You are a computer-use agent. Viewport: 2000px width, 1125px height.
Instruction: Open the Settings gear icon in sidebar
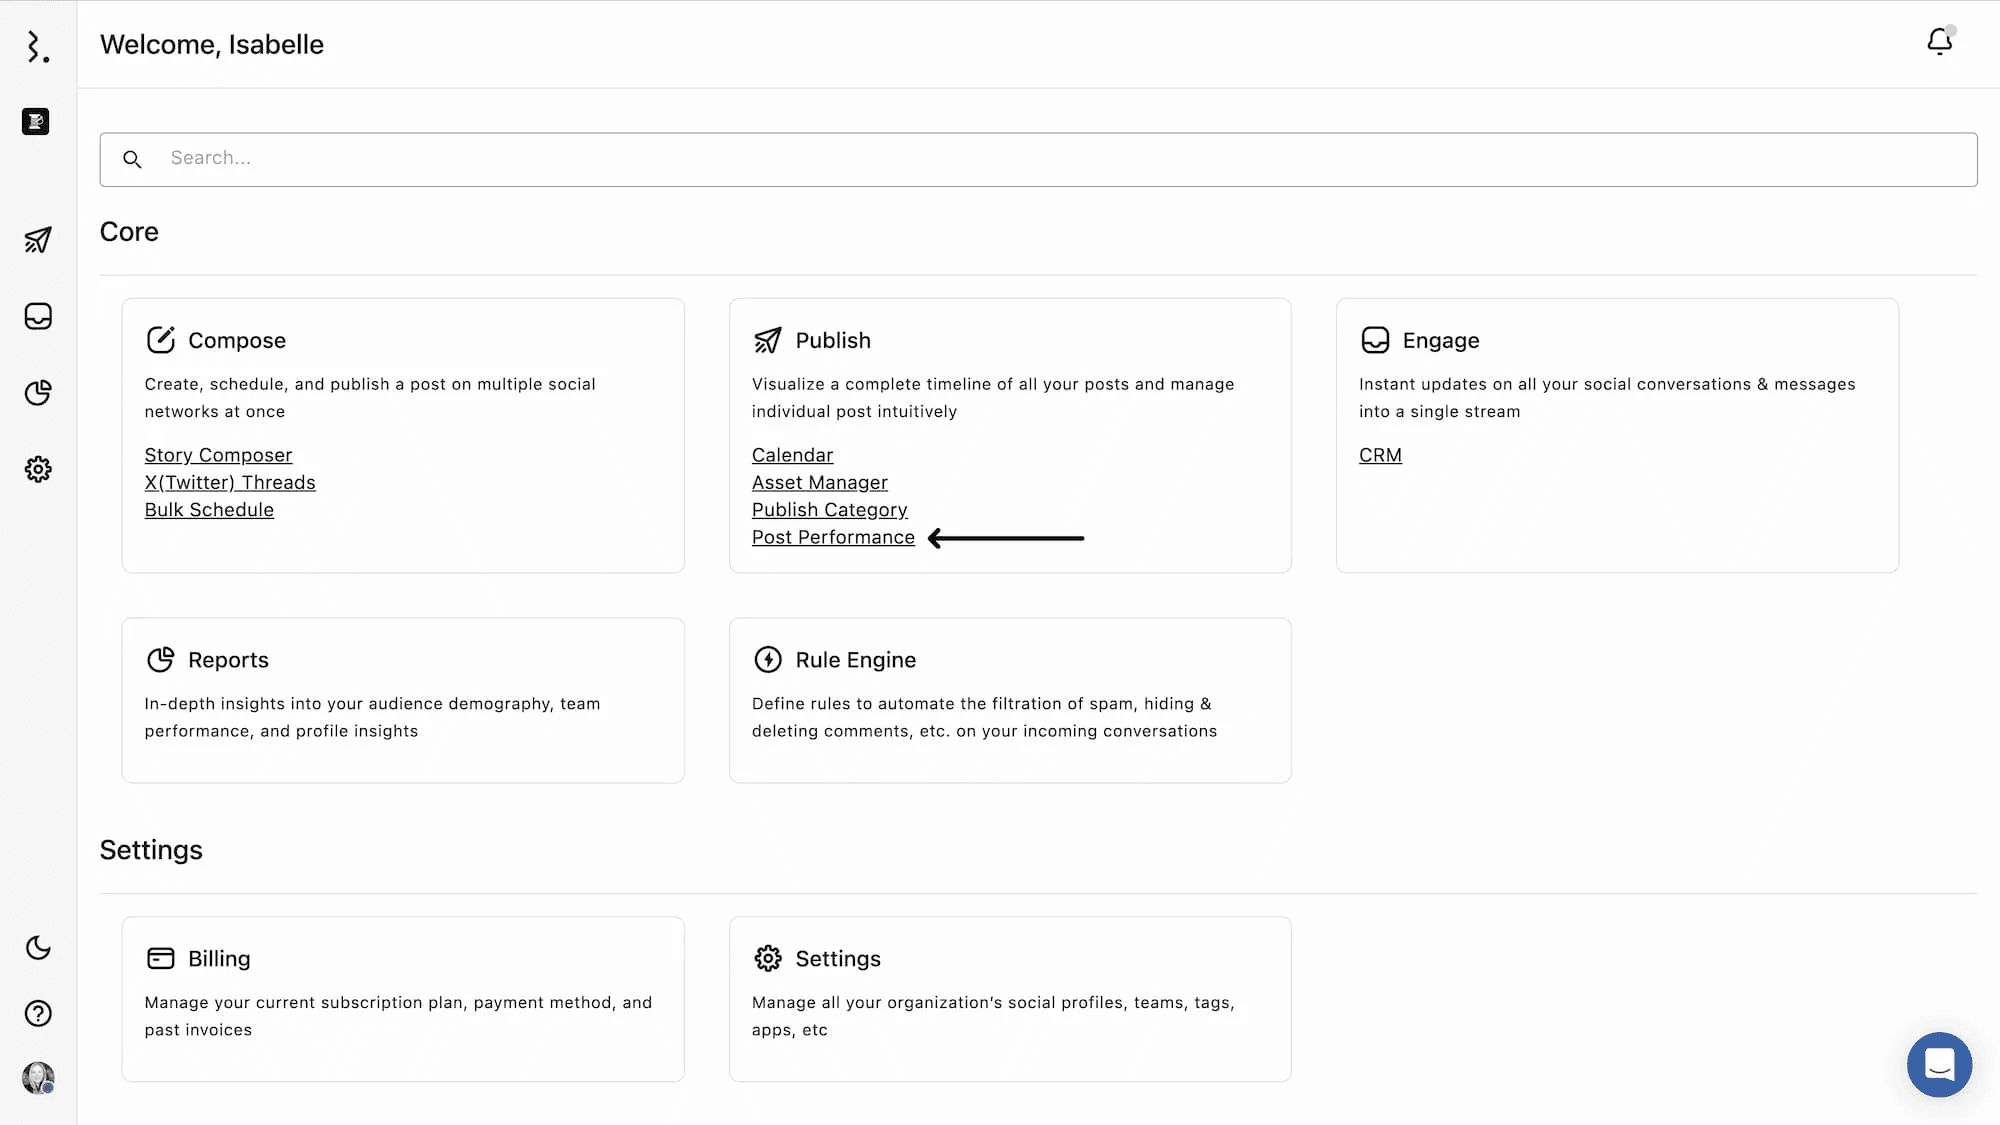pyautogui.click(x=37, y=469)
